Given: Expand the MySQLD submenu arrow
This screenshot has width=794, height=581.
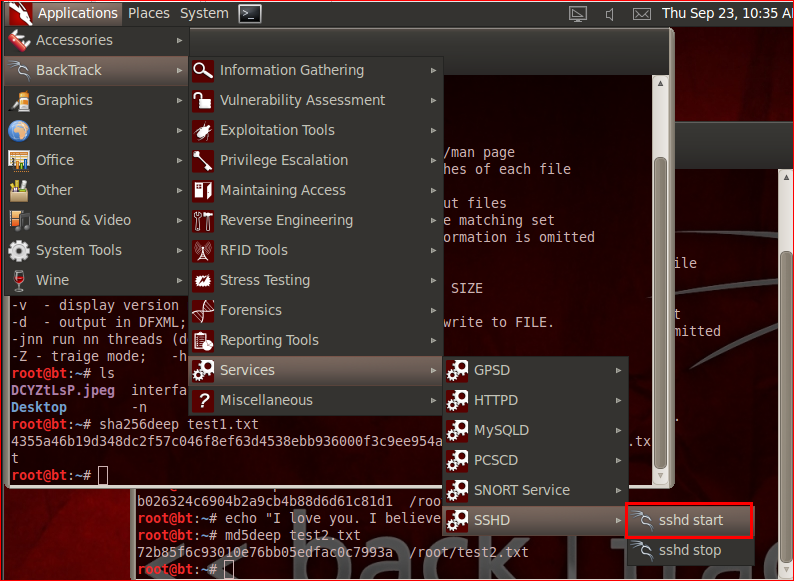Looking at the screenshot, I should point(619,430).
